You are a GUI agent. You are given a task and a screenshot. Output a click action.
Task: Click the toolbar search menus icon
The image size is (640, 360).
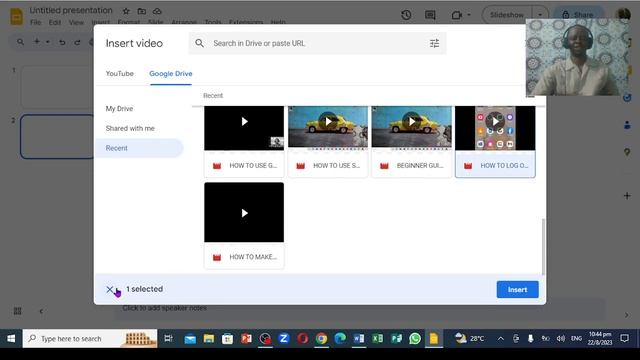click(x=20, y=42)
